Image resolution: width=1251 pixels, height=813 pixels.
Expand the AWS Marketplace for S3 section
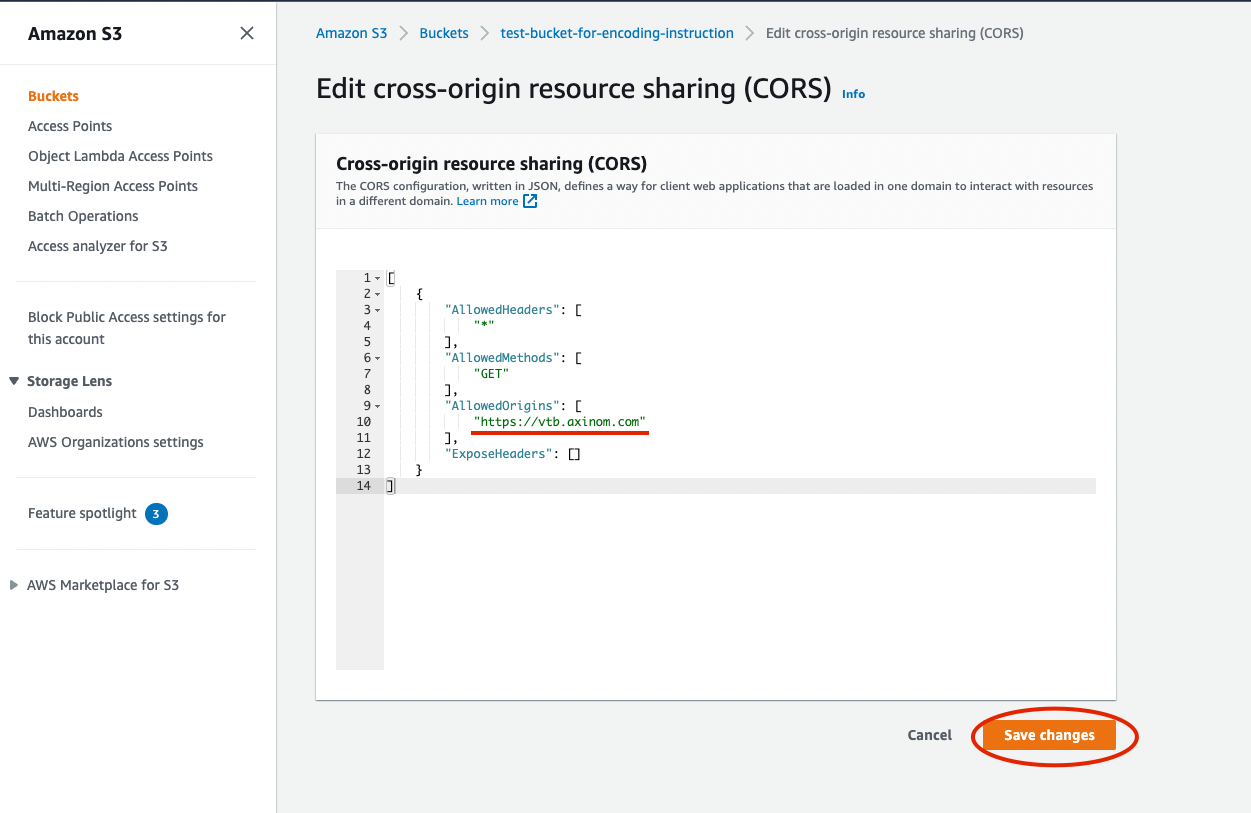pos(14,585)
